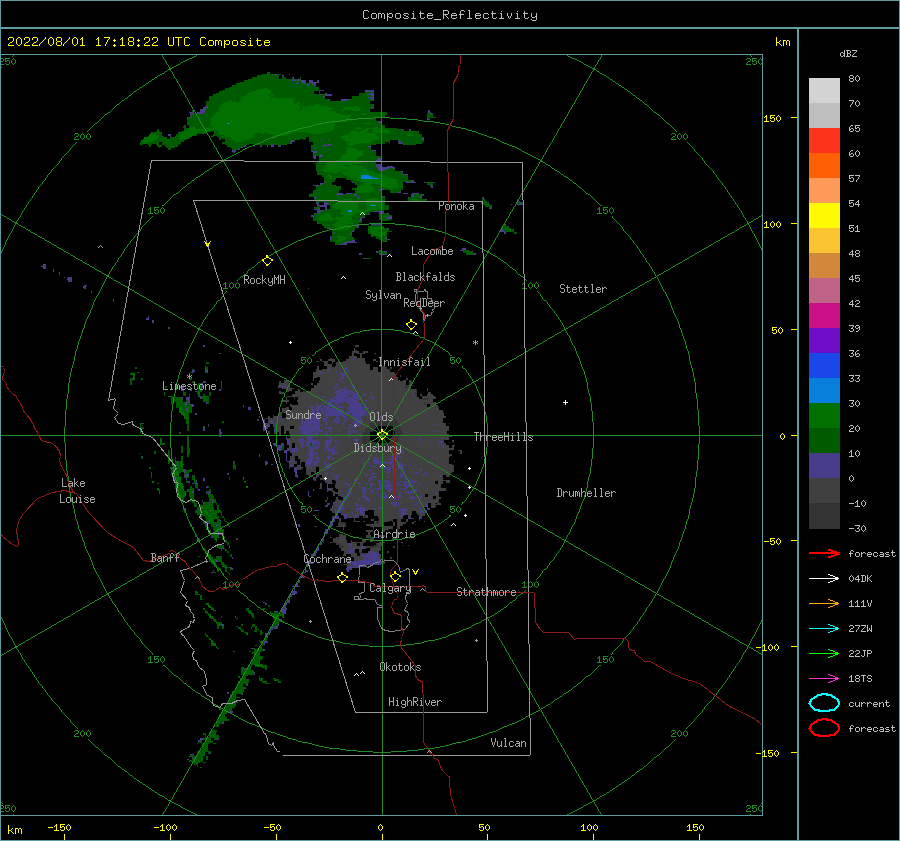Viewport: 900px width, 841px height.
Task: Click the Blackfalds label
Action: click(425, 277)
